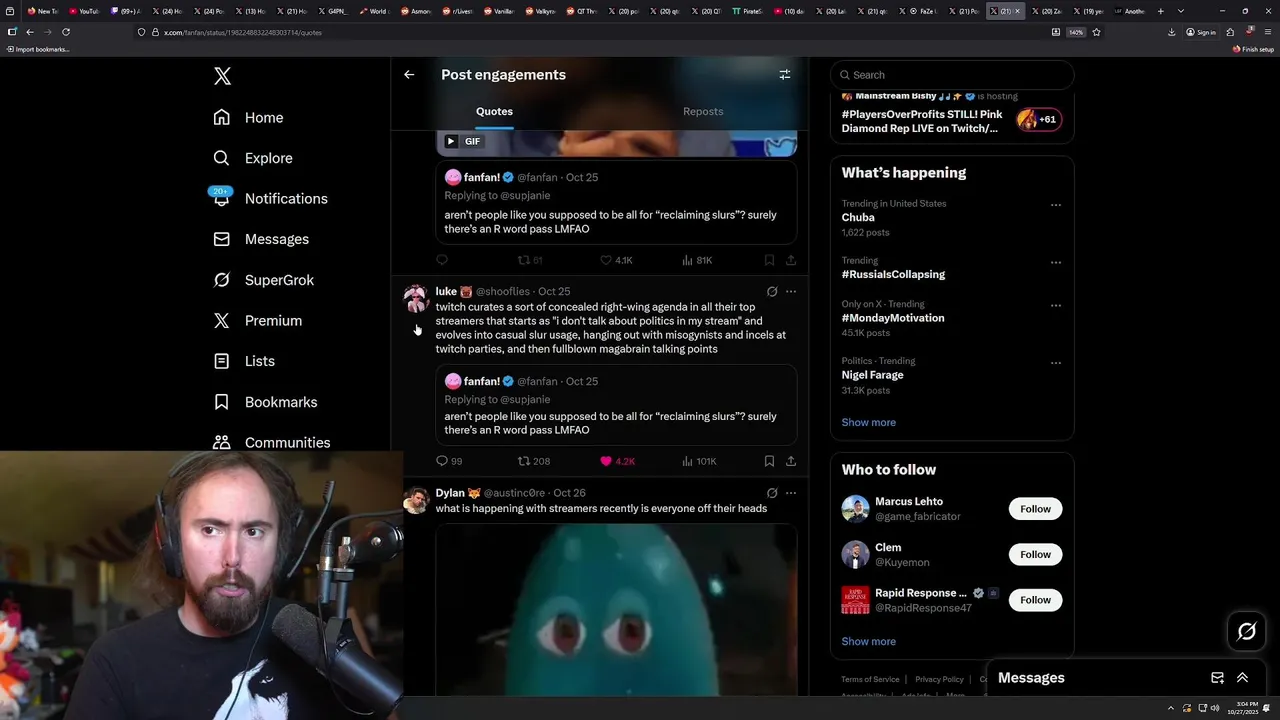Open a new browser tab
This screenshot has width=1280, height=720.
tap(1161, 11)
